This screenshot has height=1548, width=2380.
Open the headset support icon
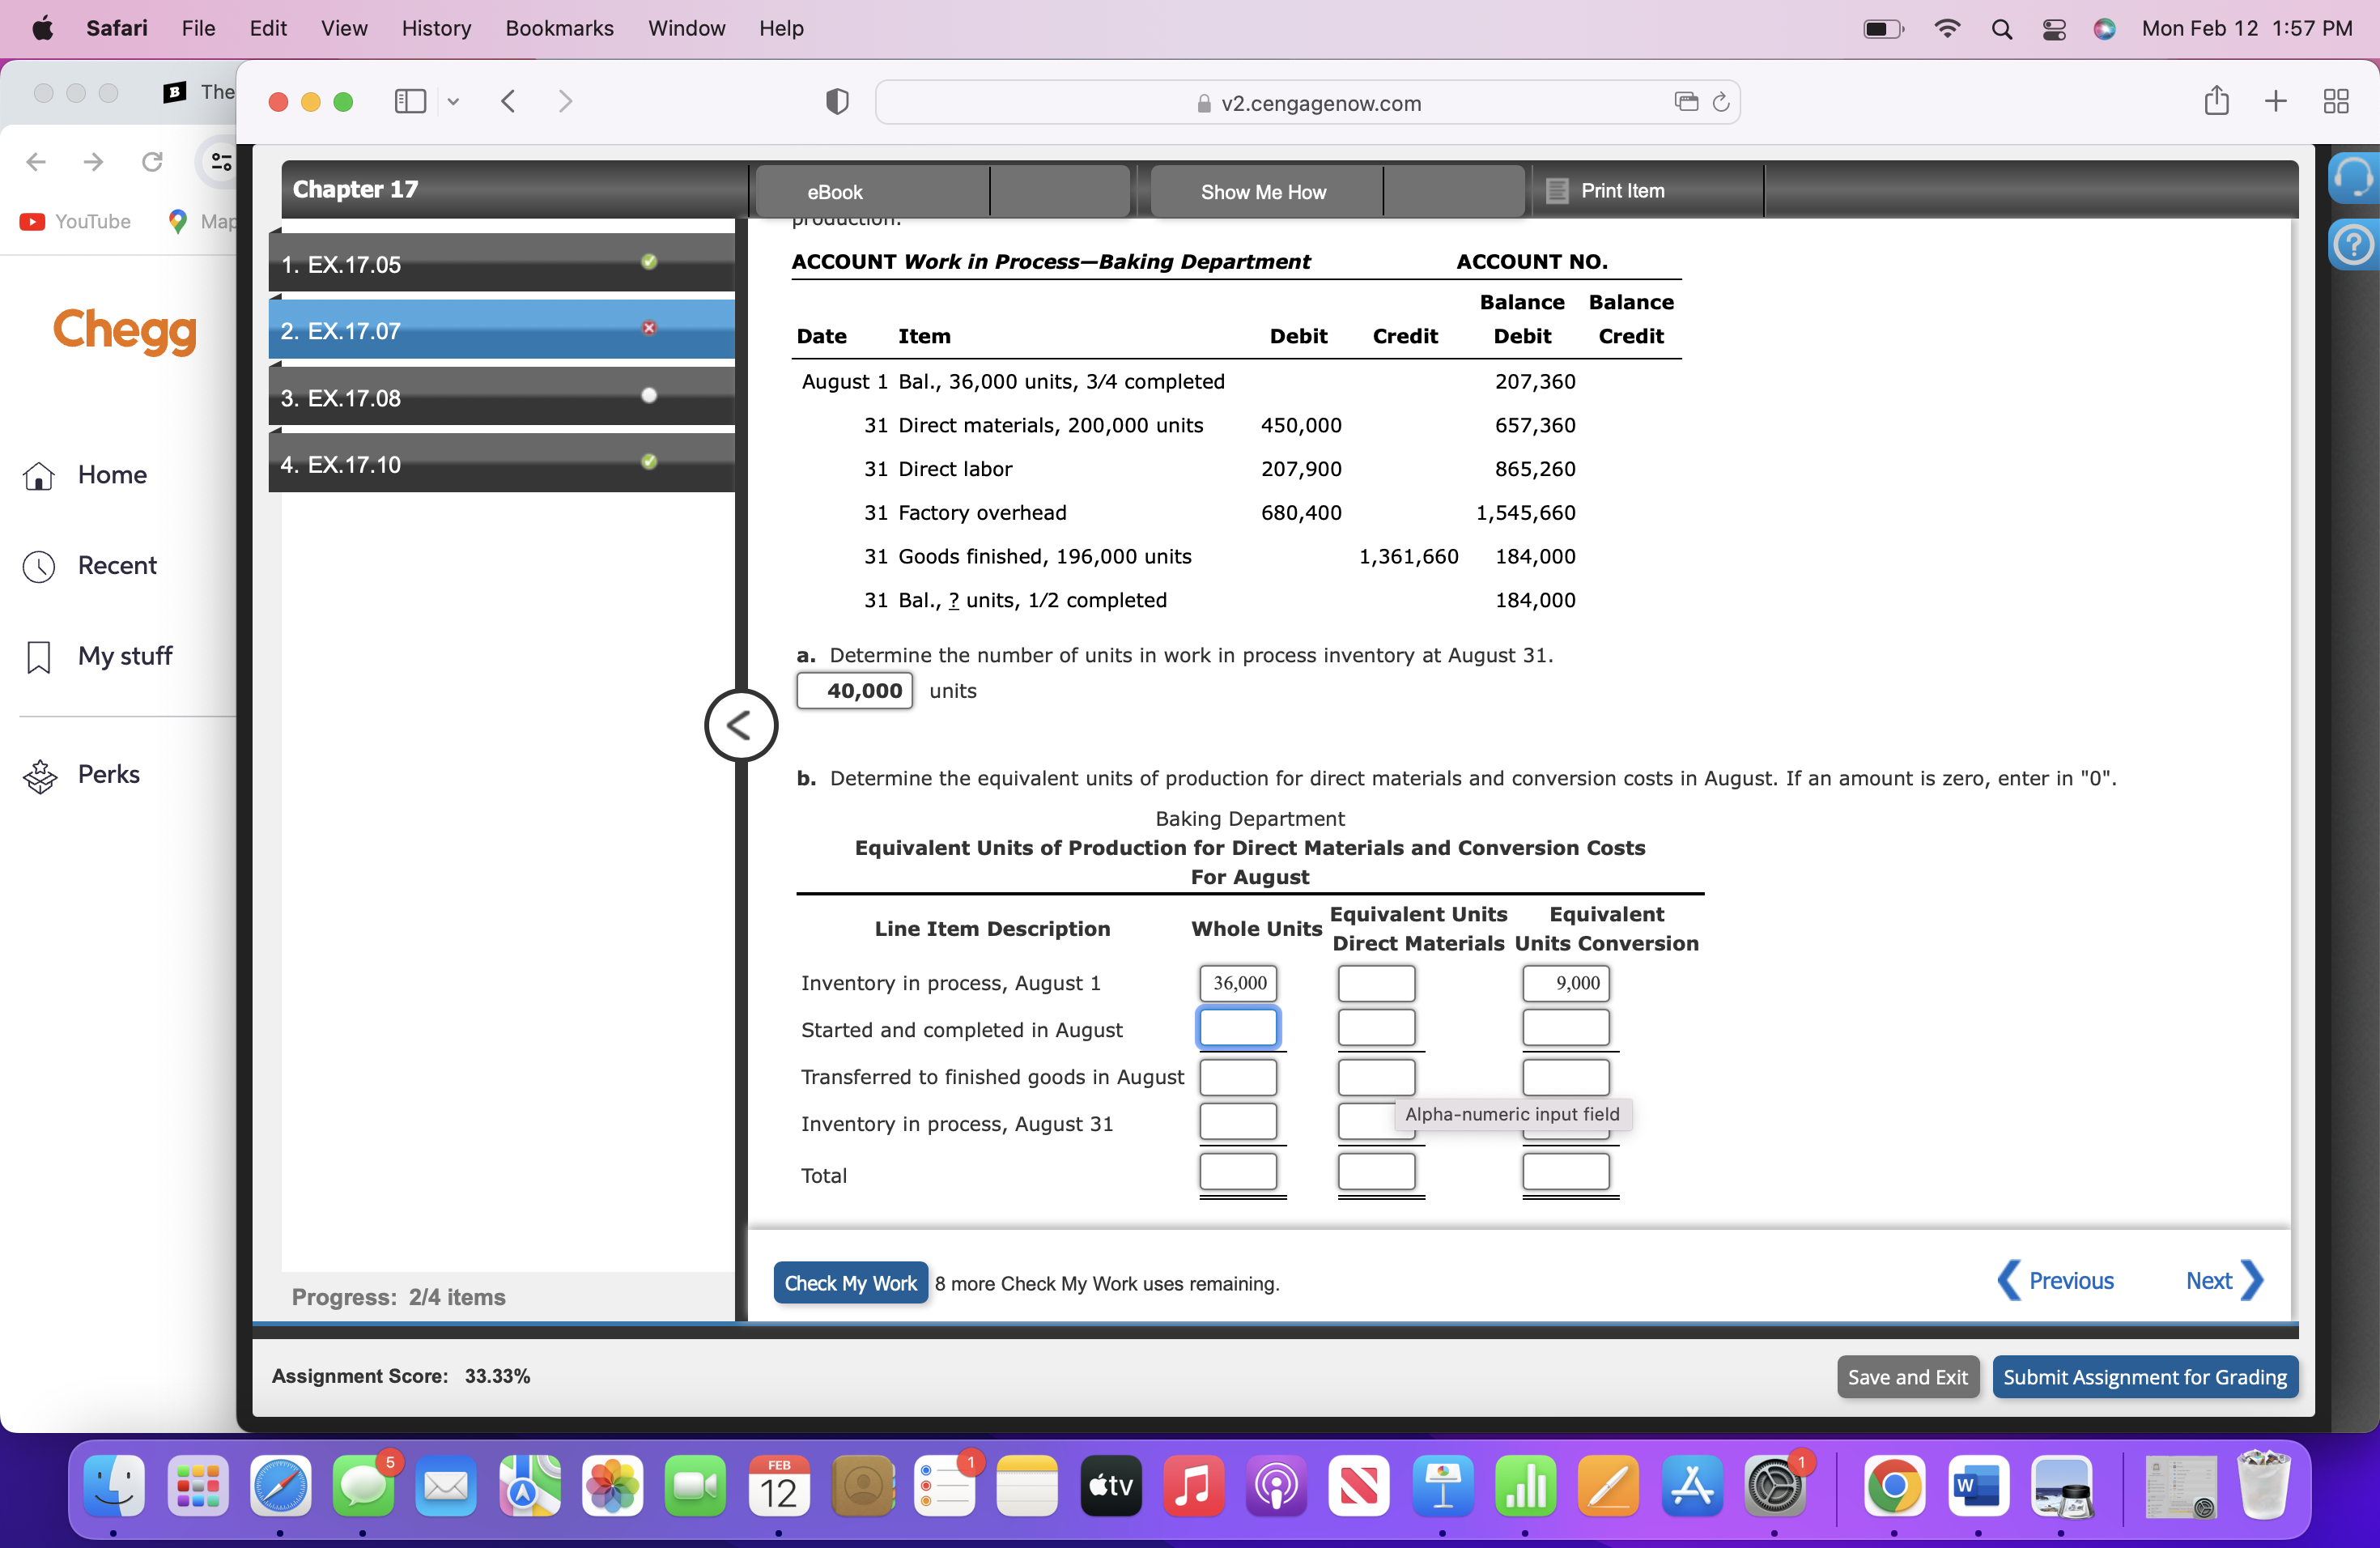2353,177
